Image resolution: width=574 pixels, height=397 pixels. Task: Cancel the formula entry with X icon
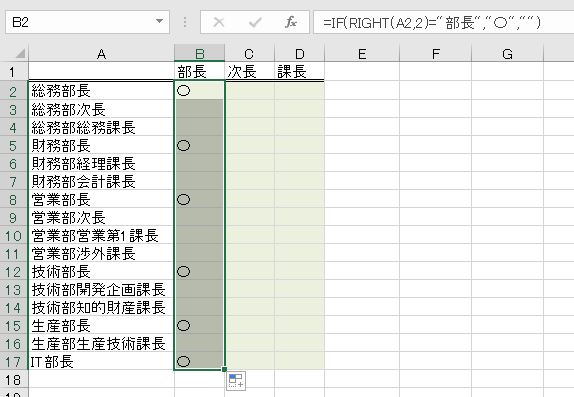pyautogui.click(x=219, y=22)
